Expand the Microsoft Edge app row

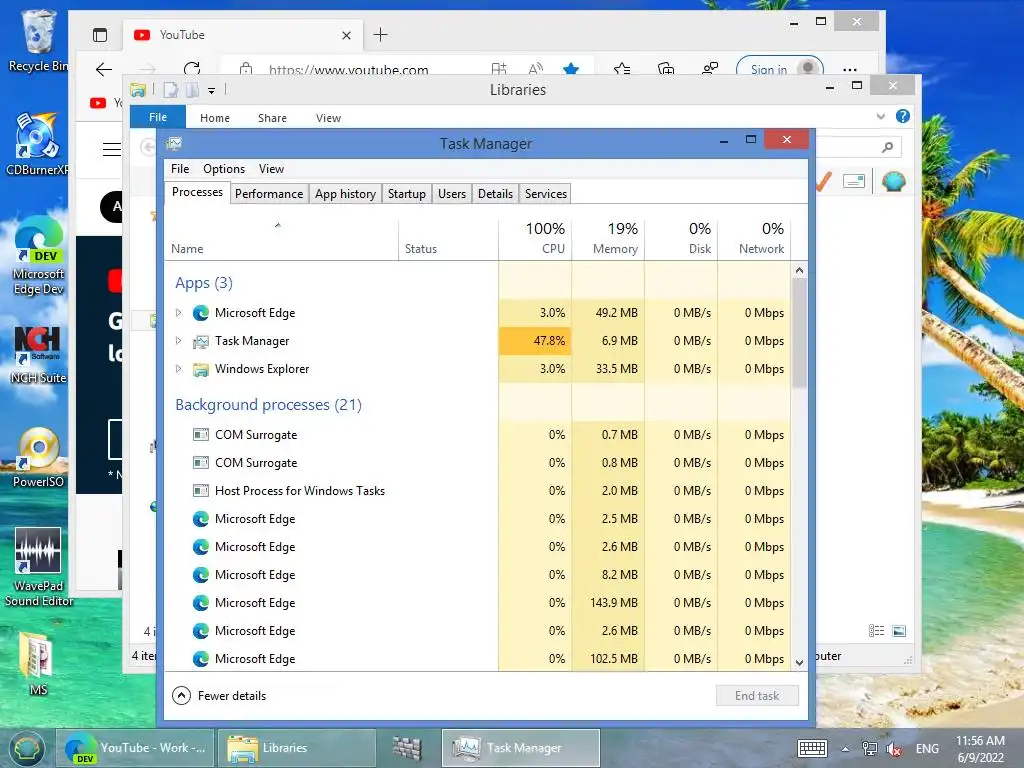click(x=178, y=313)
